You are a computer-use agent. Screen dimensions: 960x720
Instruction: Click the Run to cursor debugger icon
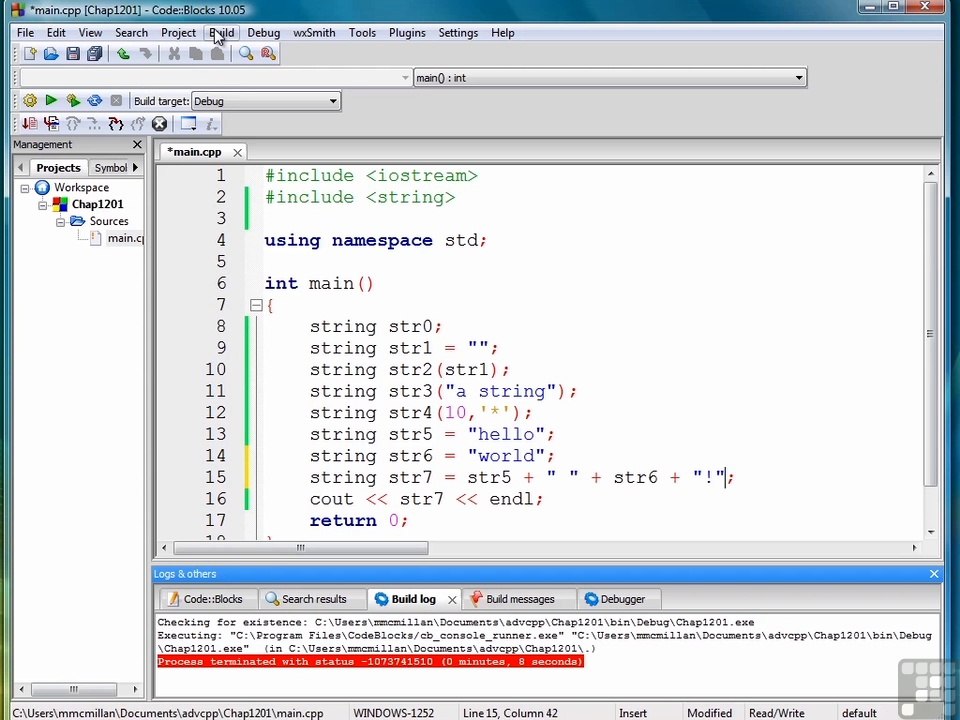(51, 124)
